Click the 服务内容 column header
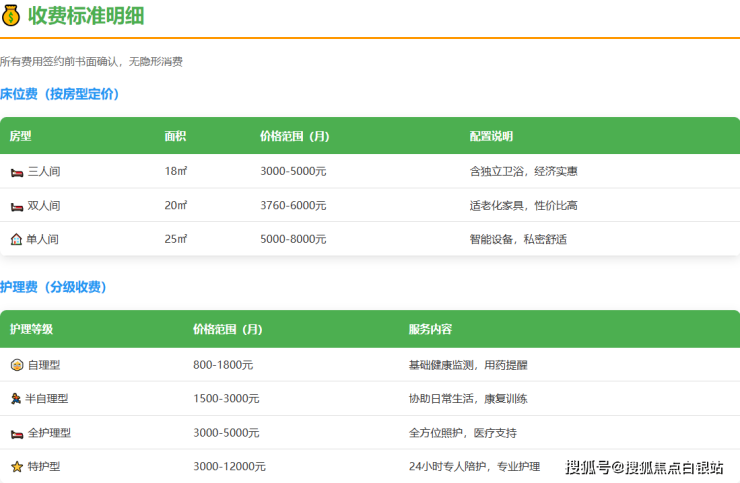Viewport: 740px width, 483px height. (430, 329)
